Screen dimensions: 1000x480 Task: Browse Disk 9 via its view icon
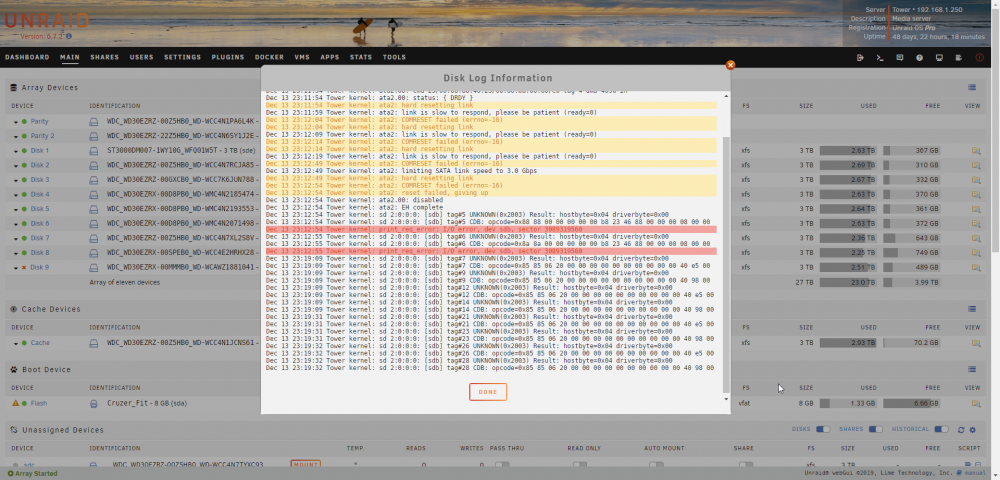(x=976, y=268)
